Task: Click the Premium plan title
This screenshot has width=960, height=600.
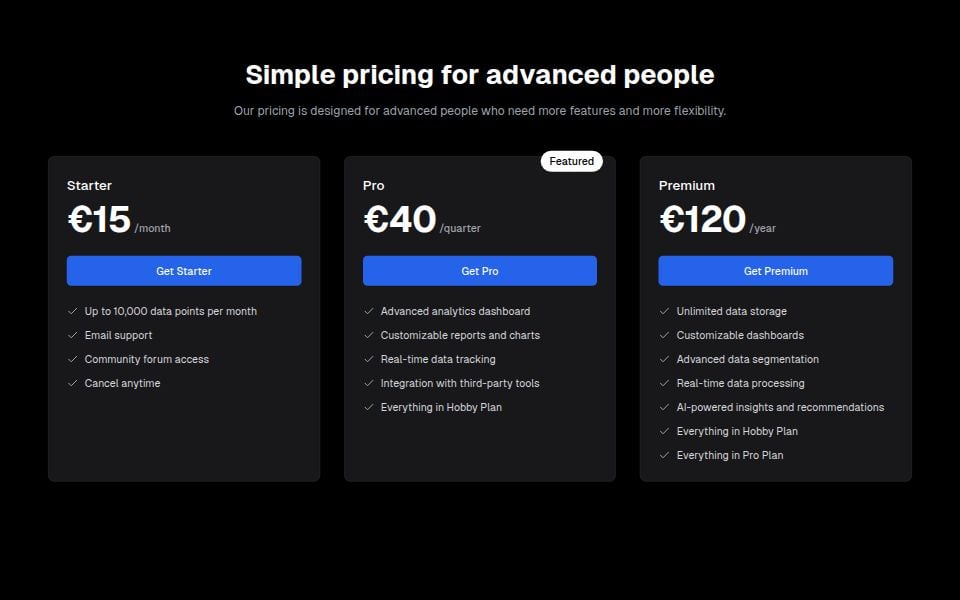Action: tap(687, 185)
